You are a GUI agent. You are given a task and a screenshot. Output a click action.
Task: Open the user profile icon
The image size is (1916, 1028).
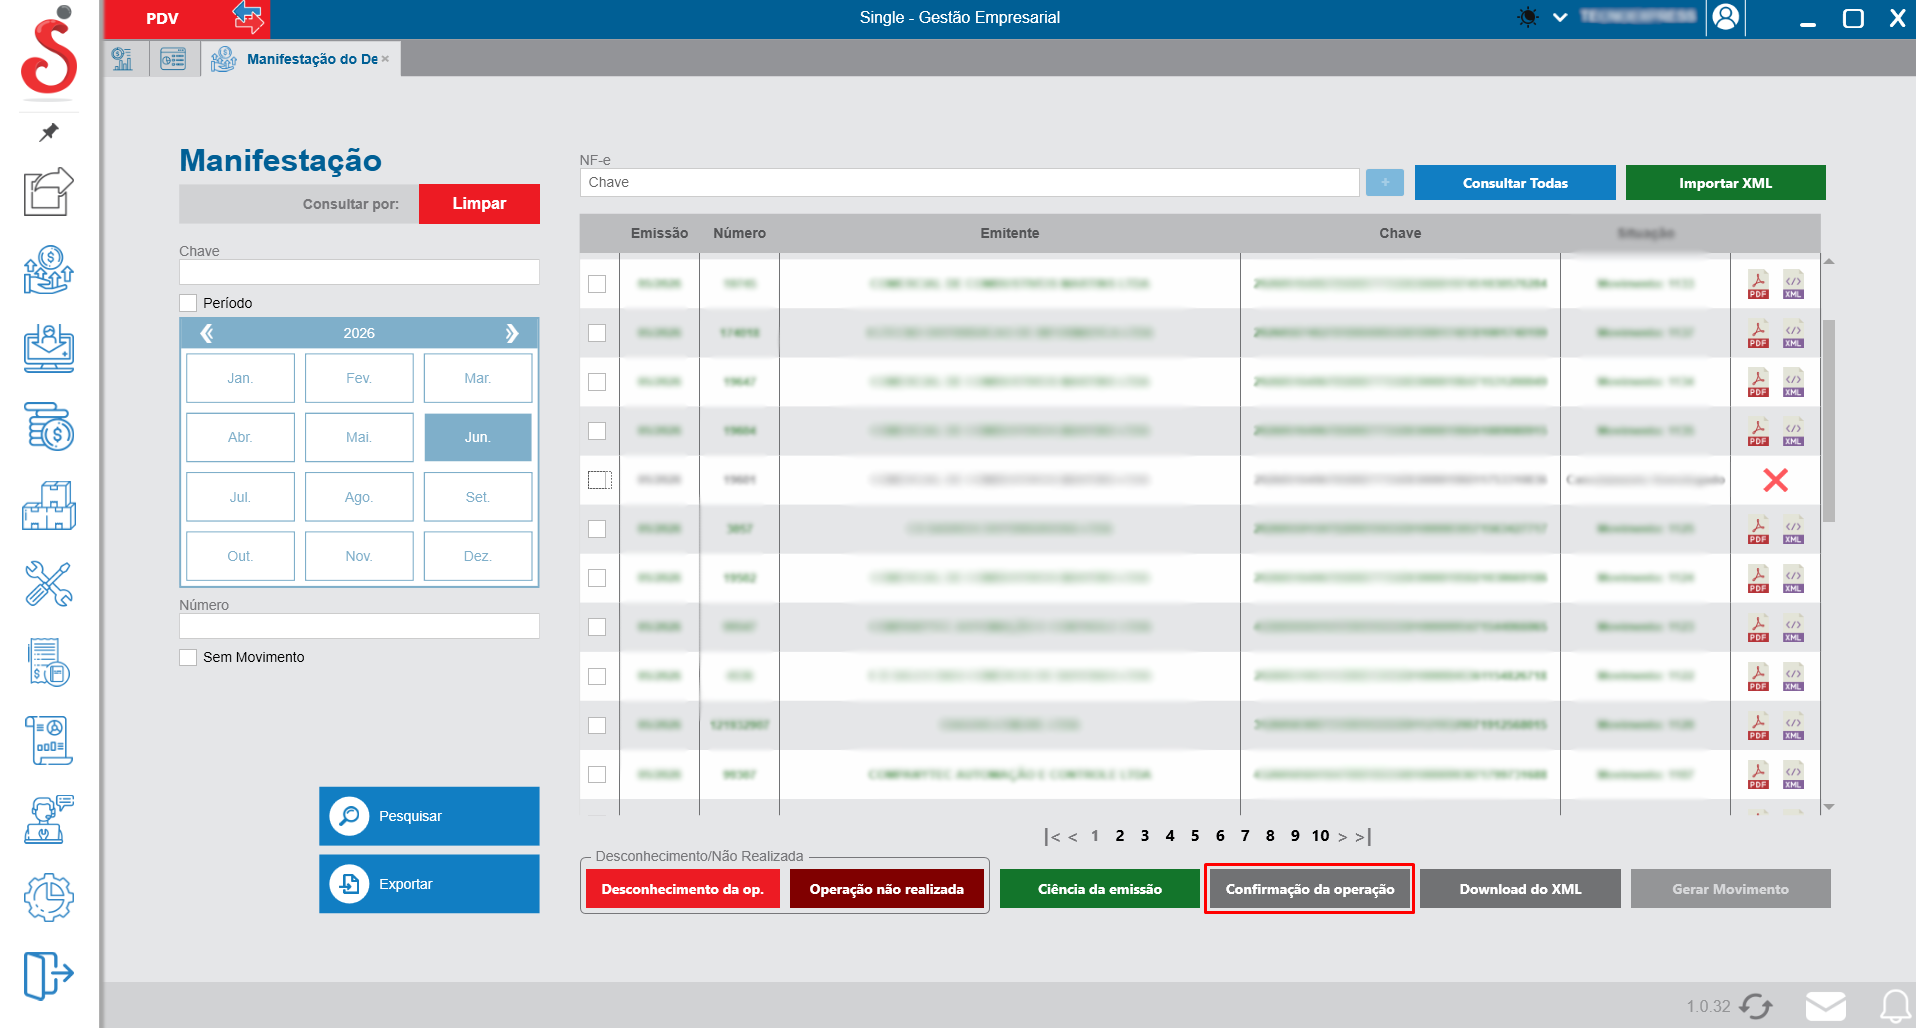(x=1726, y=17)
